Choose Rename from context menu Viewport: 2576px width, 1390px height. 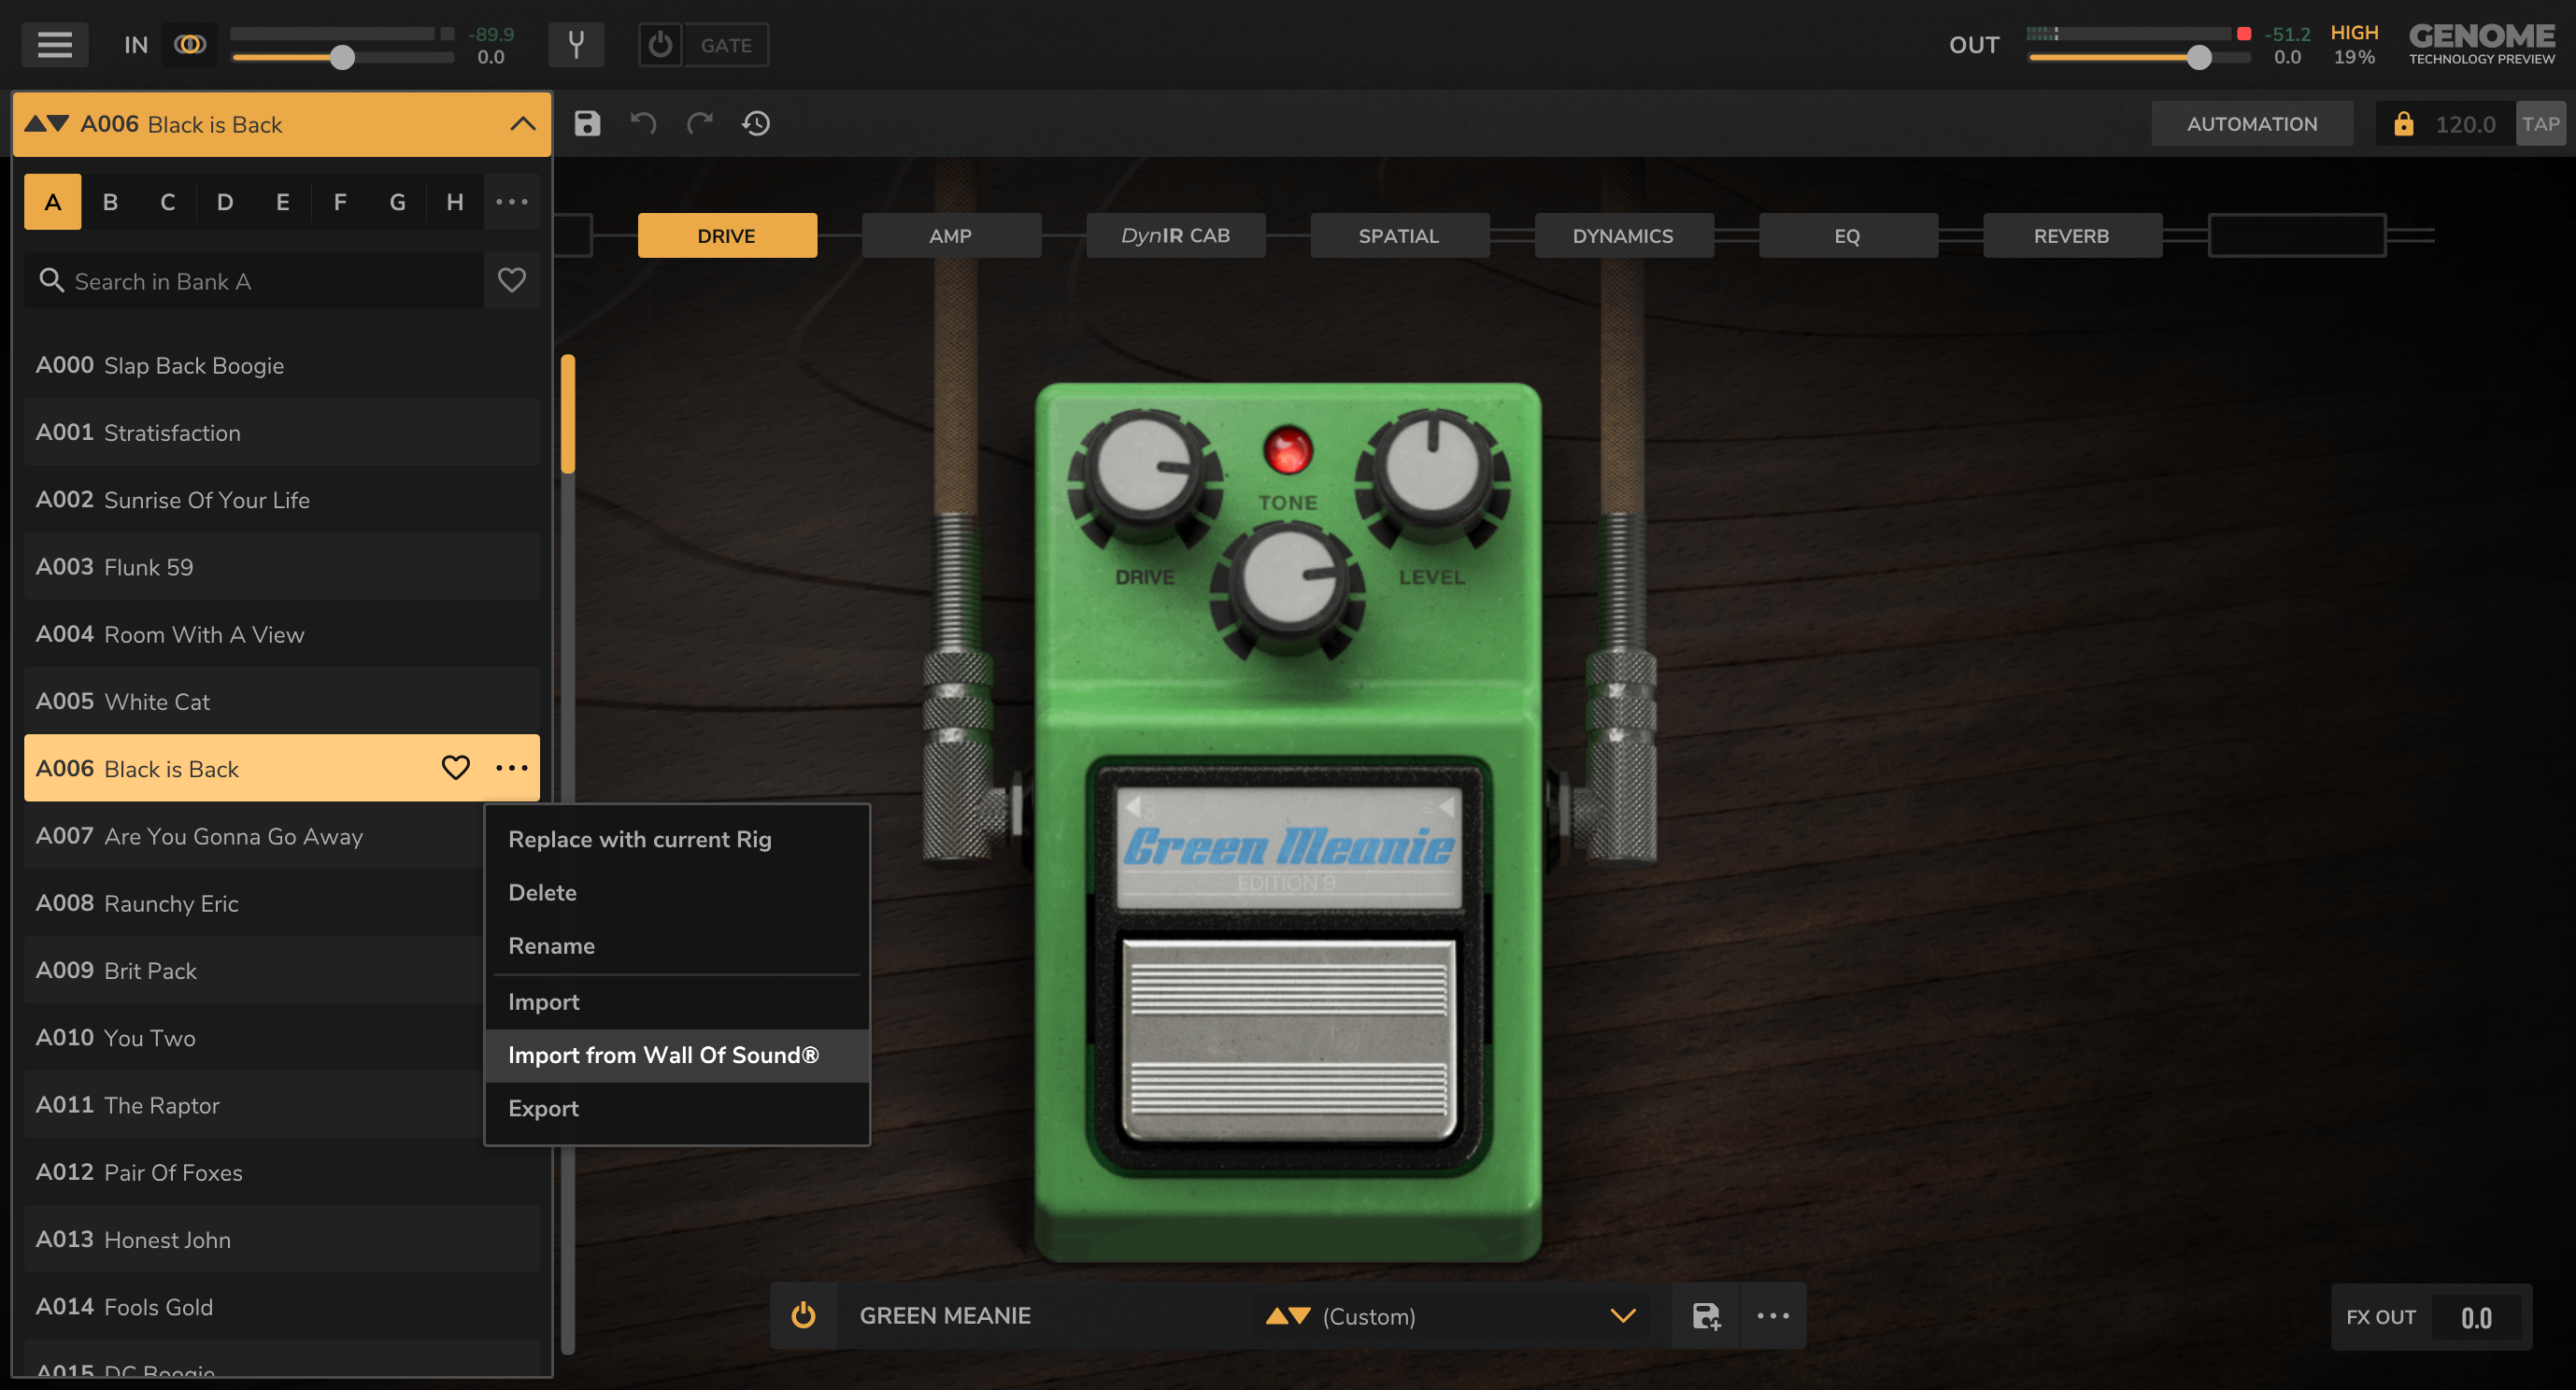(x=677, y=945)
